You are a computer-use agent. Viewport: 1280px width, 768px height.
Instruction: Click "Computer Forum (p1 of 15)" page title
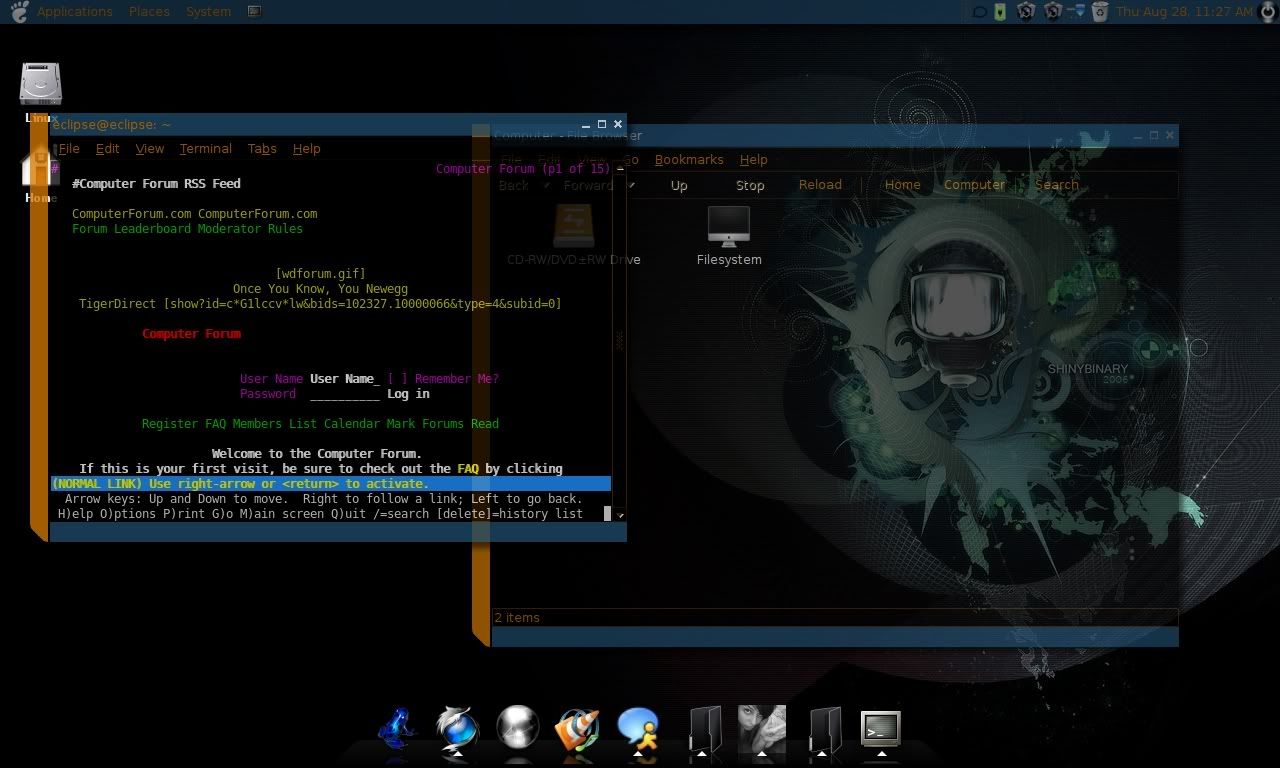523,169
